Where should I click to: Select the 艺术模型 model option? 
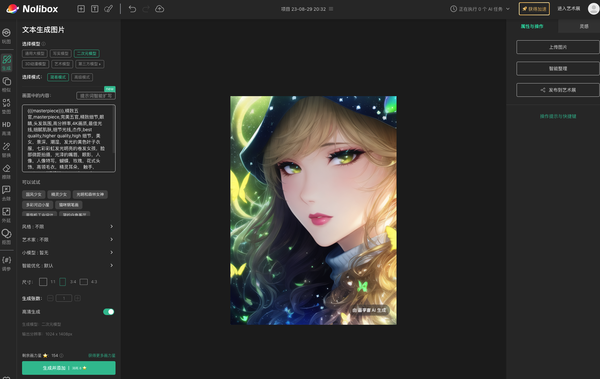[x=62, y=64]
